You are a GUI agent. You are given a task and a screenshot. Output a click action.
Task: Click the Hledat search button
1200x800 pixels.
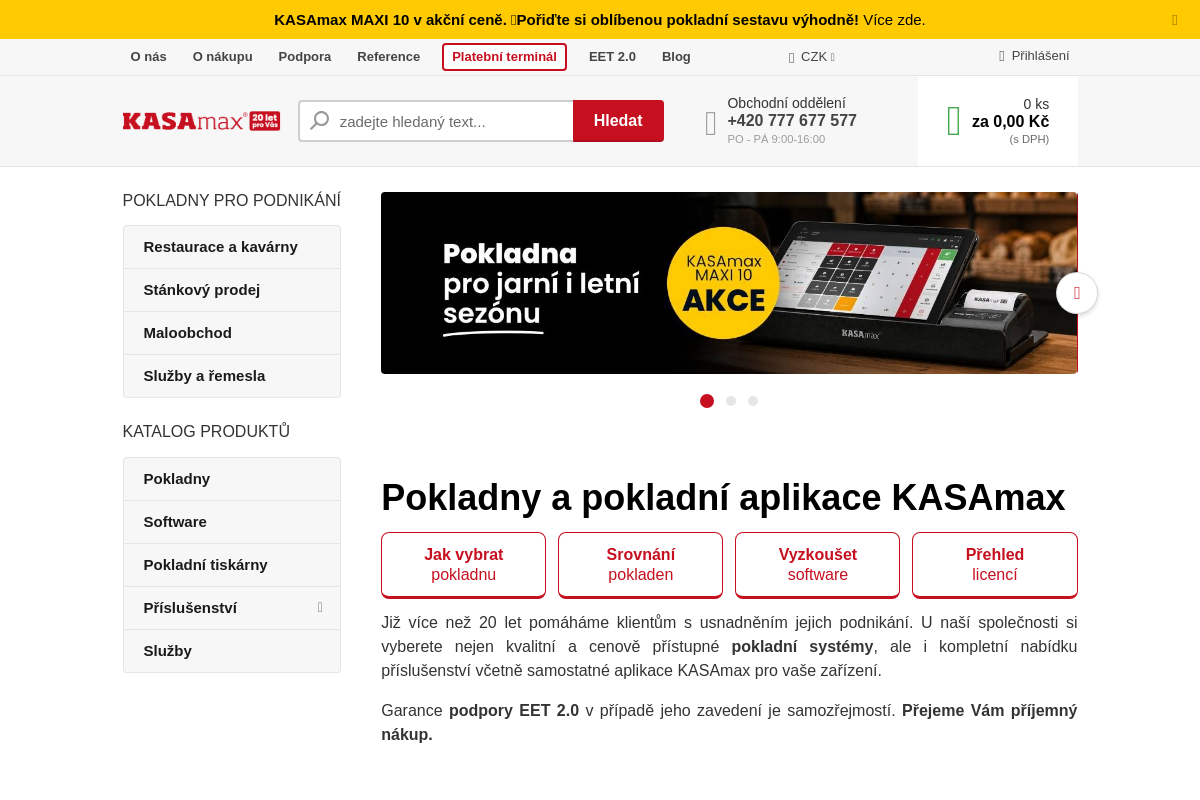click(x=618, y=121)
